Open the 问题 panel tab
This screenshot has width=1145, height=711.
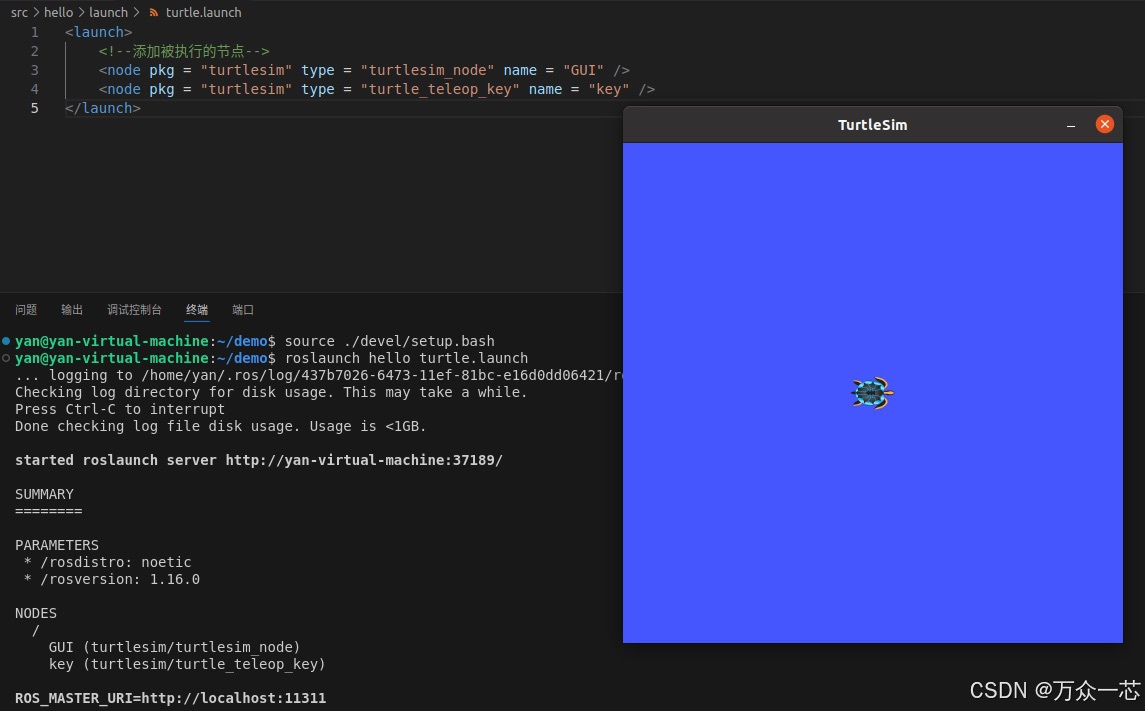[x=26, y=310]
